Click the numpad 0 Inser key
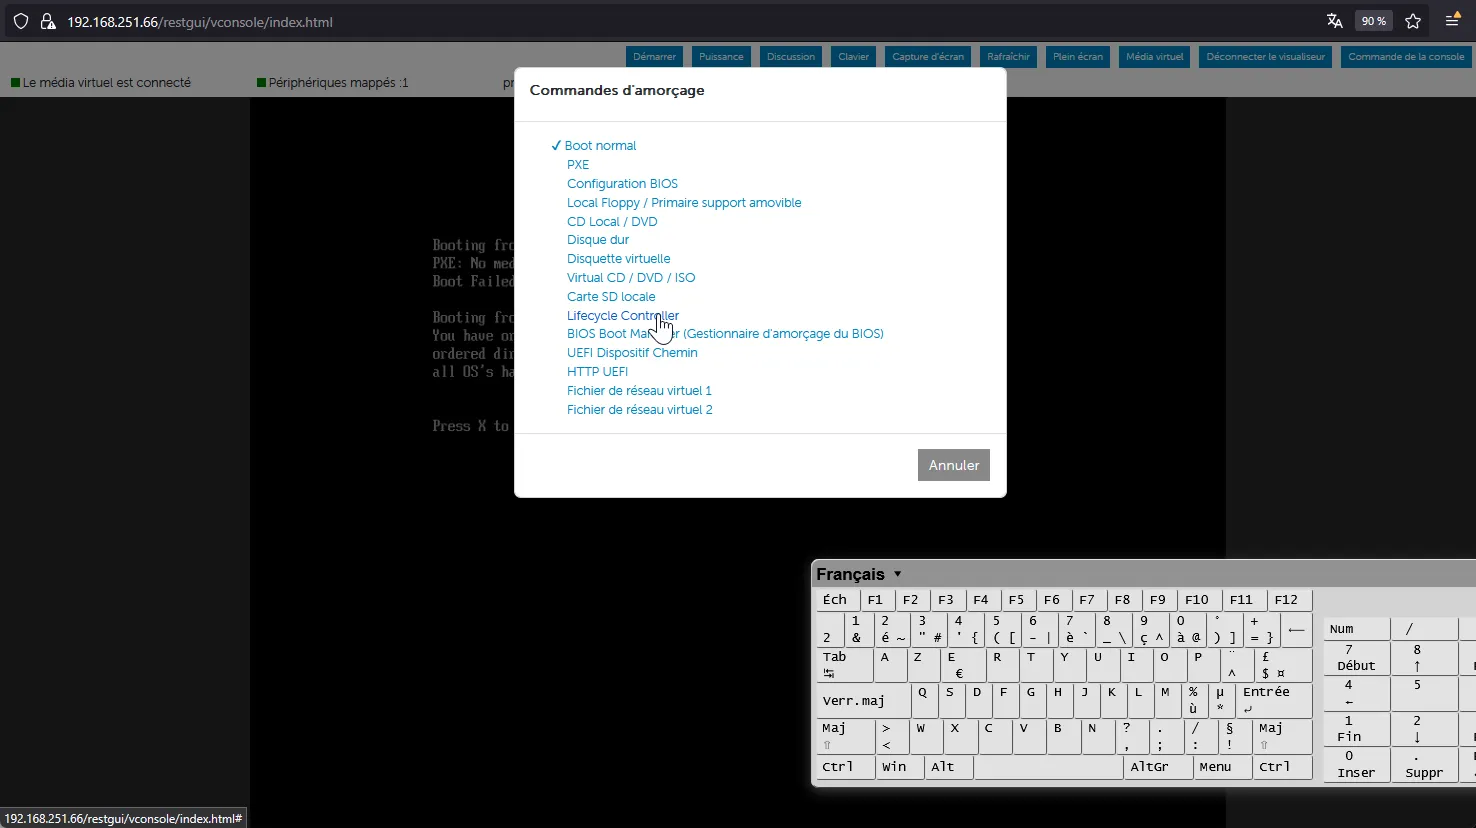 1356,765
